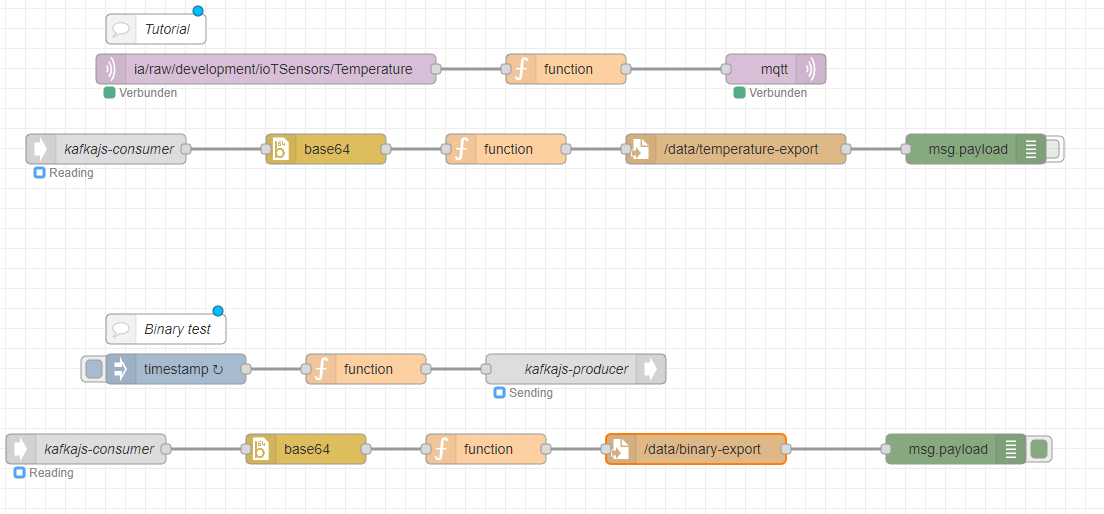Screen dimensions: 1104x514
Task: Click output port of the timestamp node
Action: pos(246,369)
